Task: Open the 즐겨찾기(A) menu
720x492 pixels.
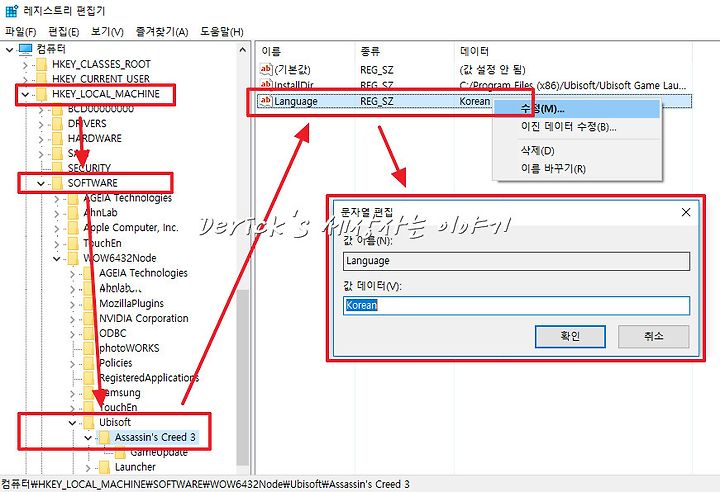Action: 162,32
